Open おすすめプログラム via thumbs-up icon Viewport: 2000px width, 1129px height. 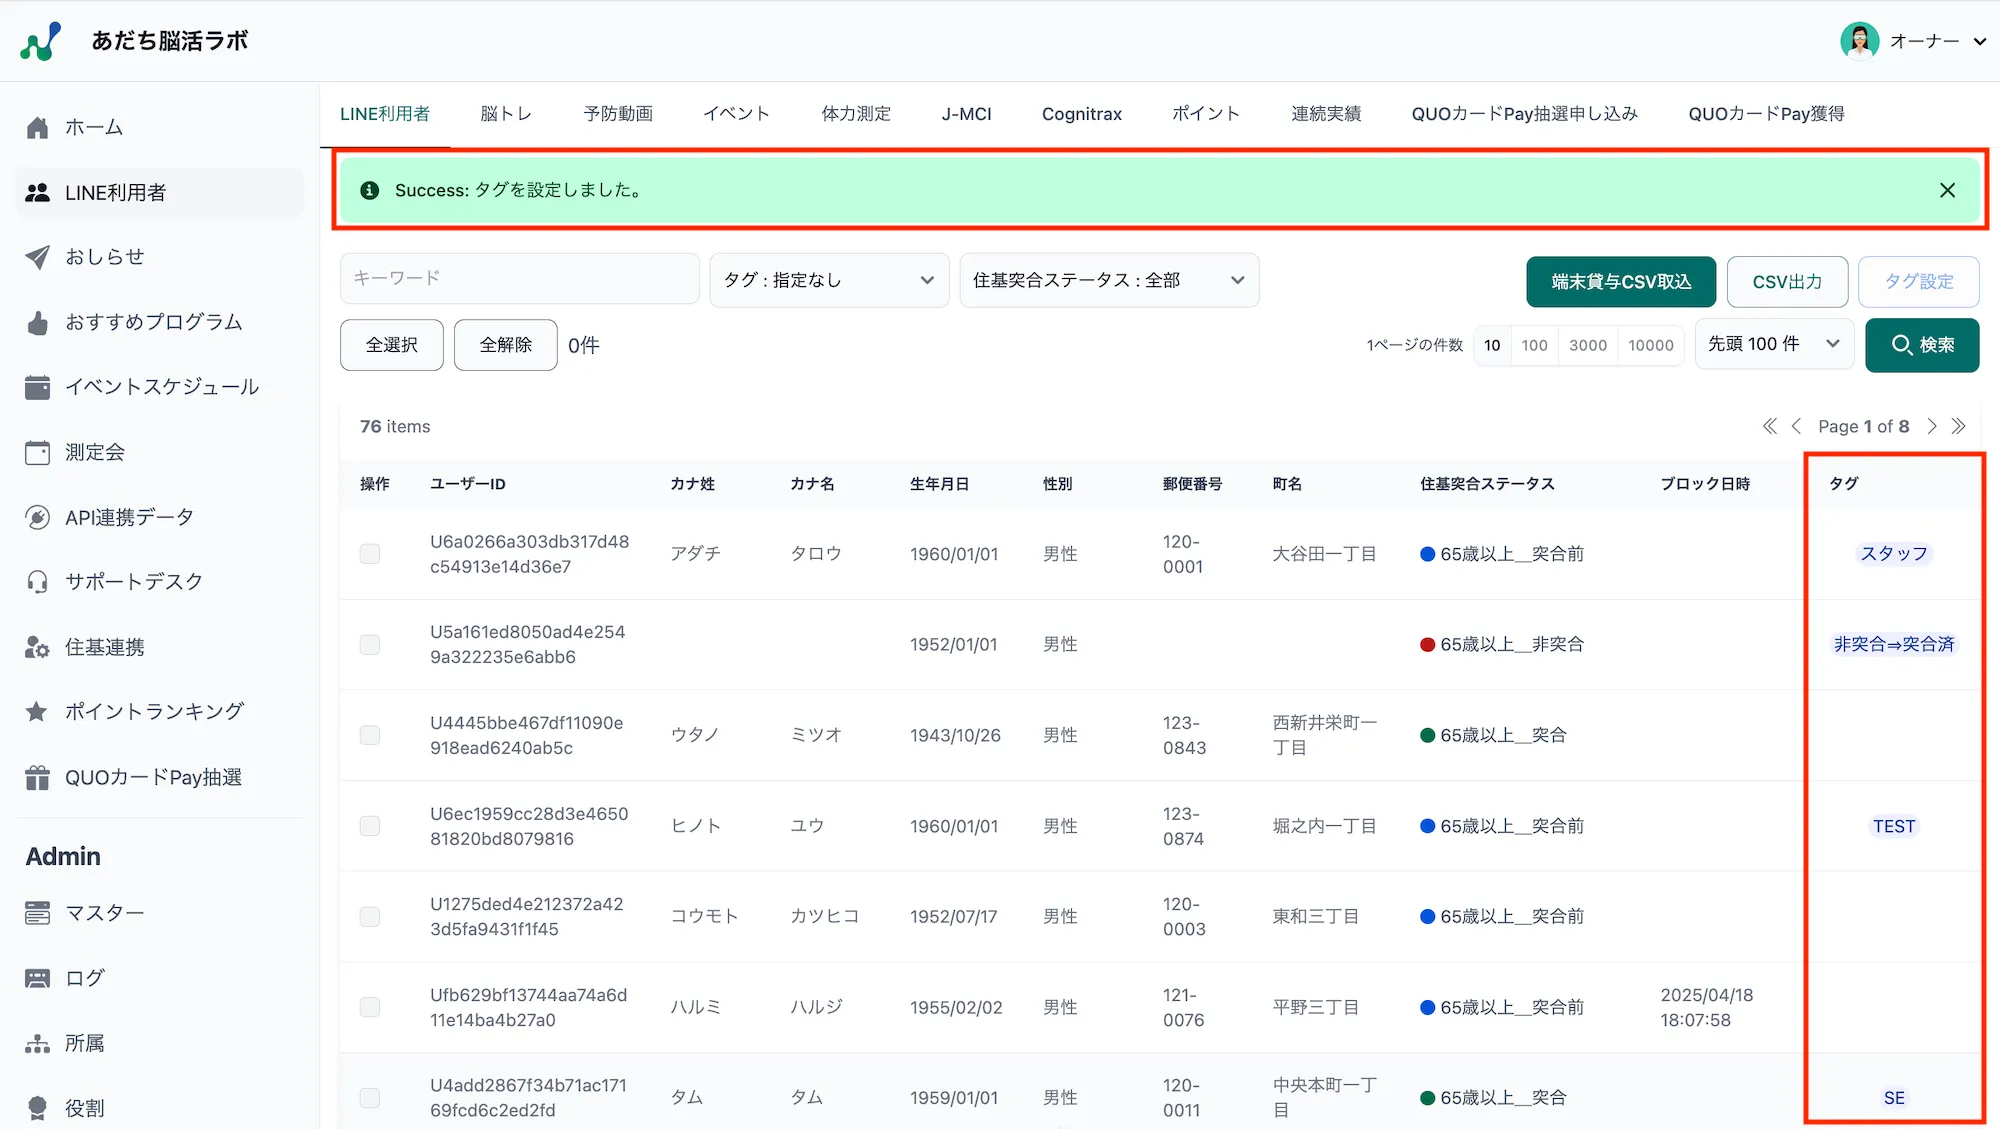pos(37,322)
